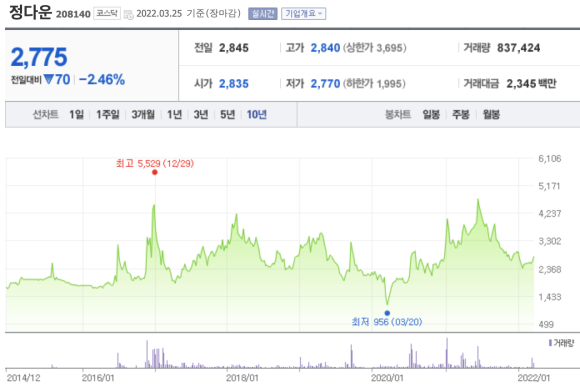Click the 2,368 y-axis label
The height and width of the screenshot is (392, 580).
[550, 269]
